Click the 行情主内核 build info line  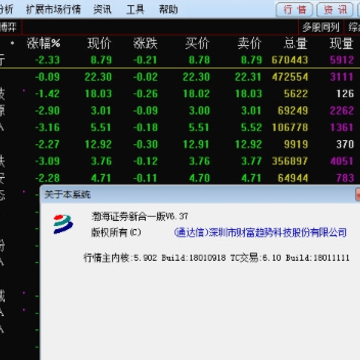coord(216,258)
